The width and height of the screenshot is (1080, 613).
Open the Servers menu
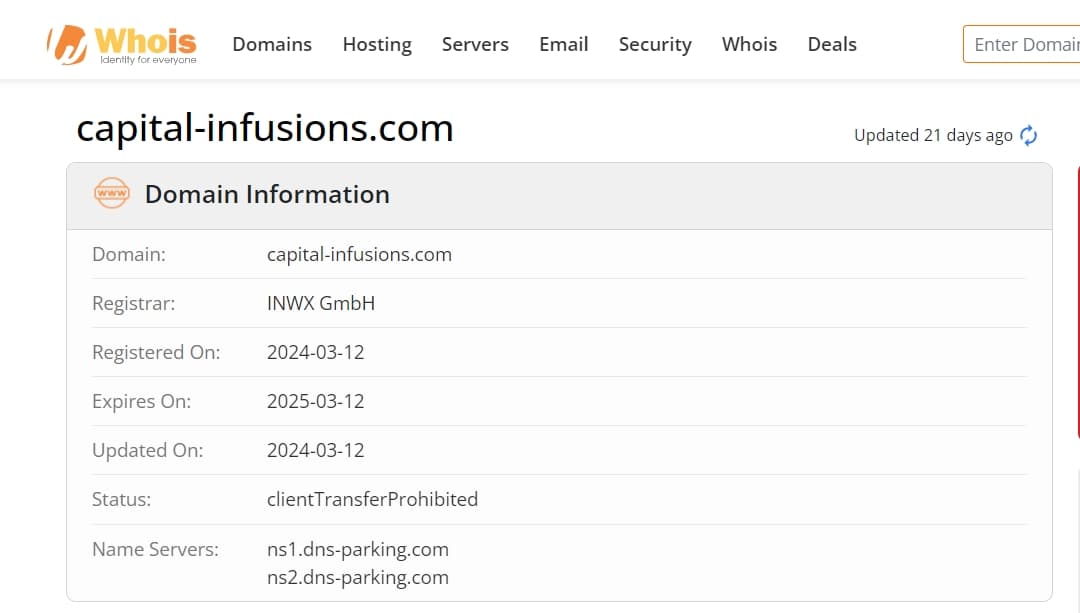[475, 44]
